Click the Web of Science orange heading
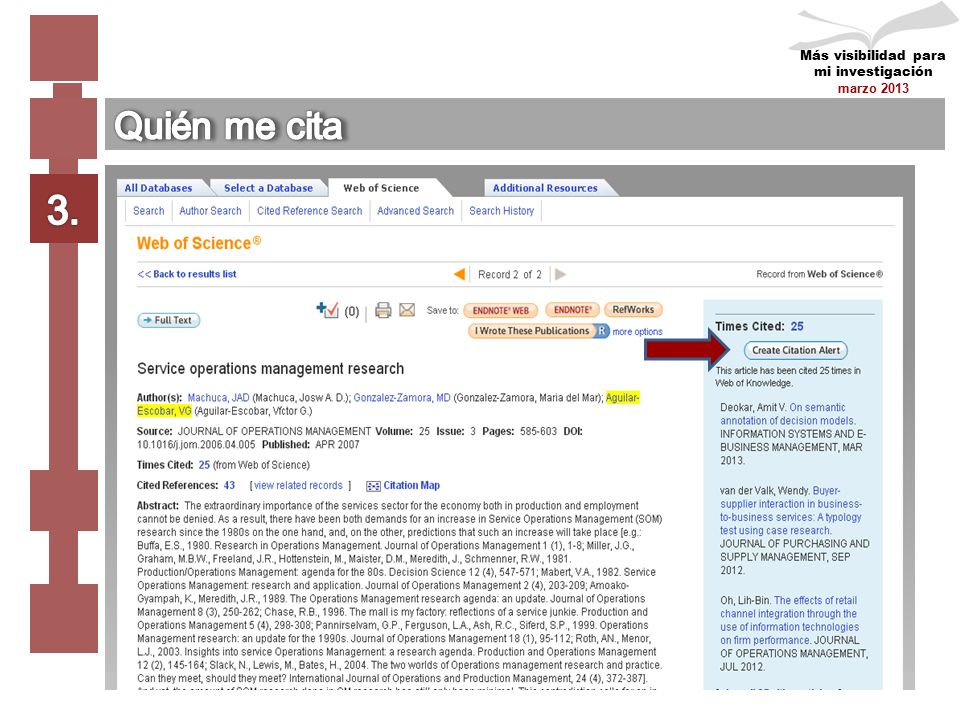 tap(199, 243)
